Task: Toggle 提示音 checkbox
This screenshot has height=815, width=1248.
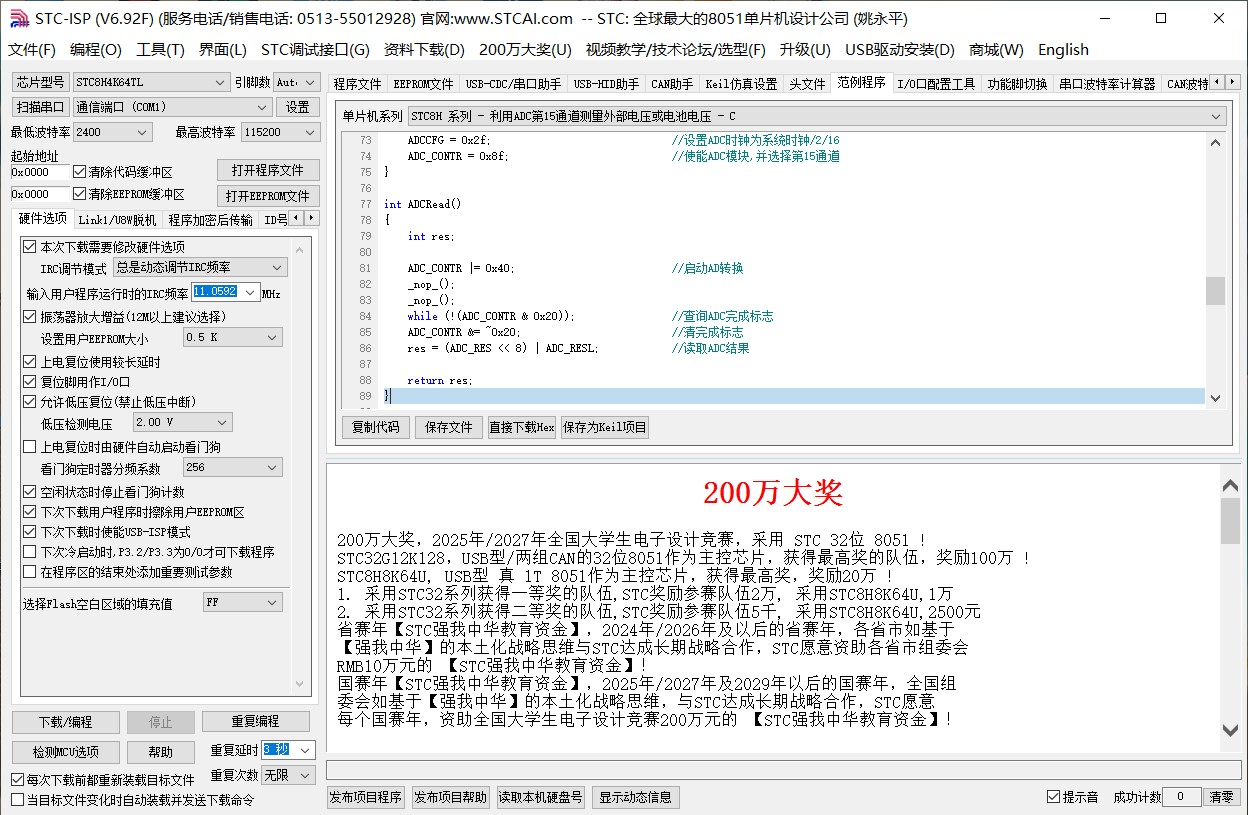Action: [1053, 797]
